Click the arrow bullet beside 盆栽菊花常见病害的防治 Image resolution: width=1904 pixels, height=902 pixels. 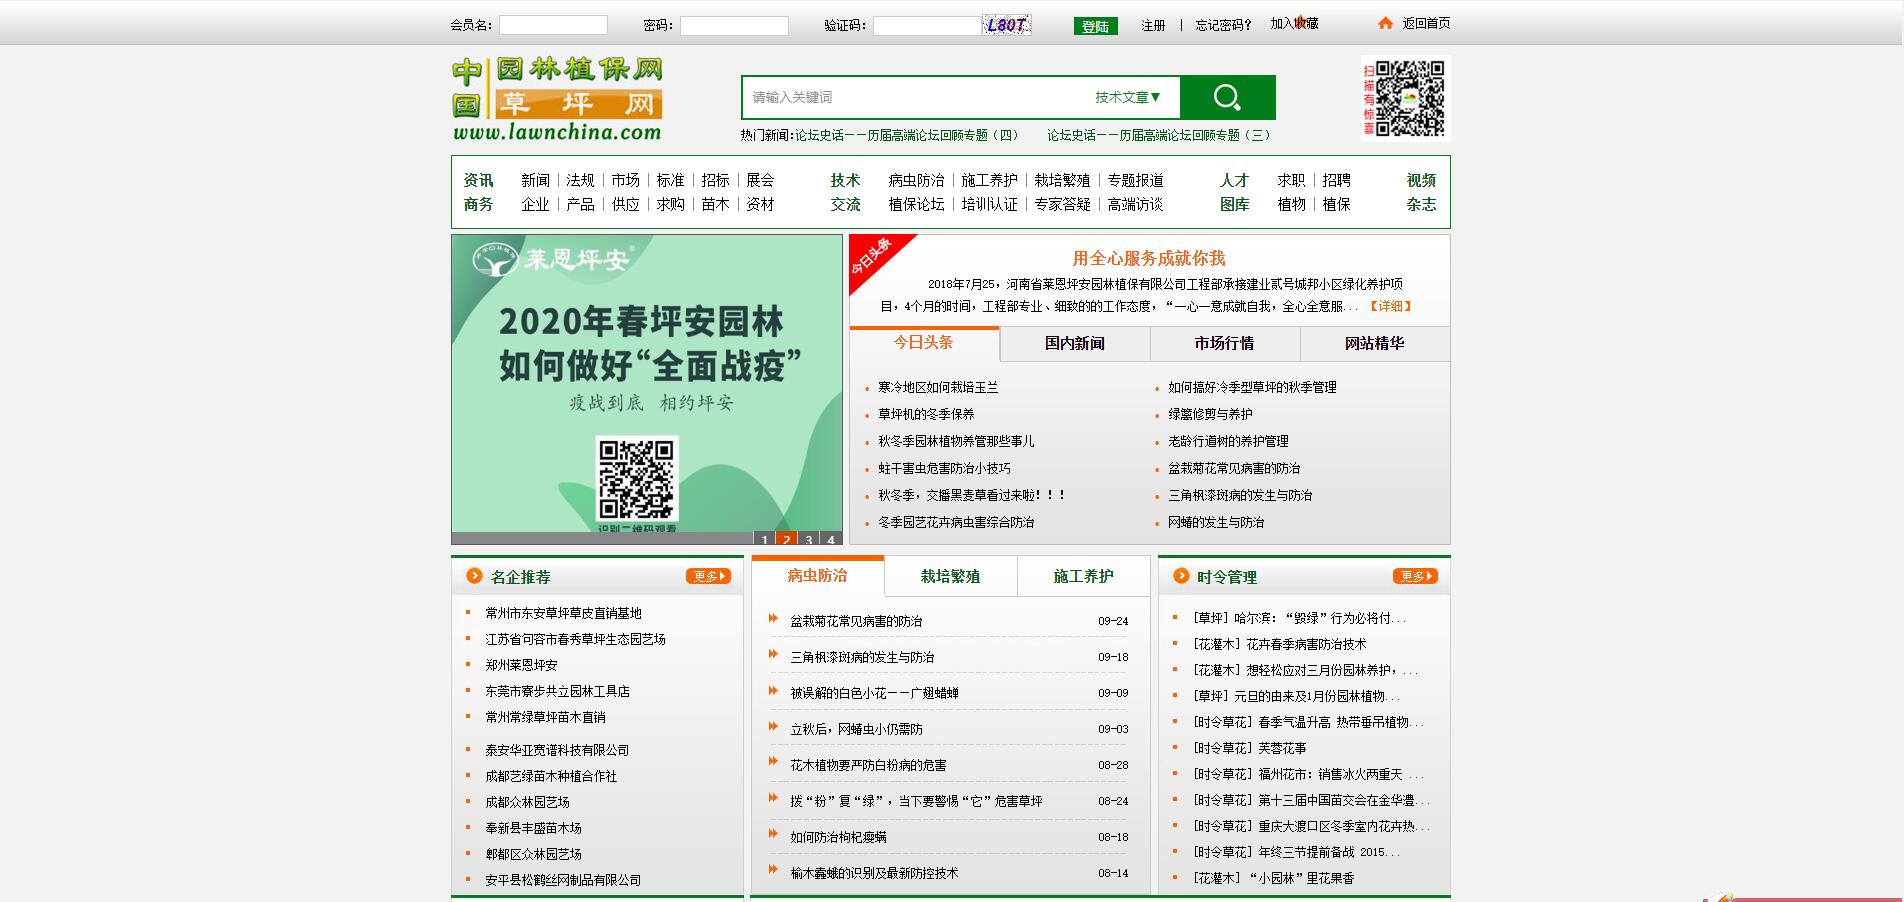pos(773,619)
